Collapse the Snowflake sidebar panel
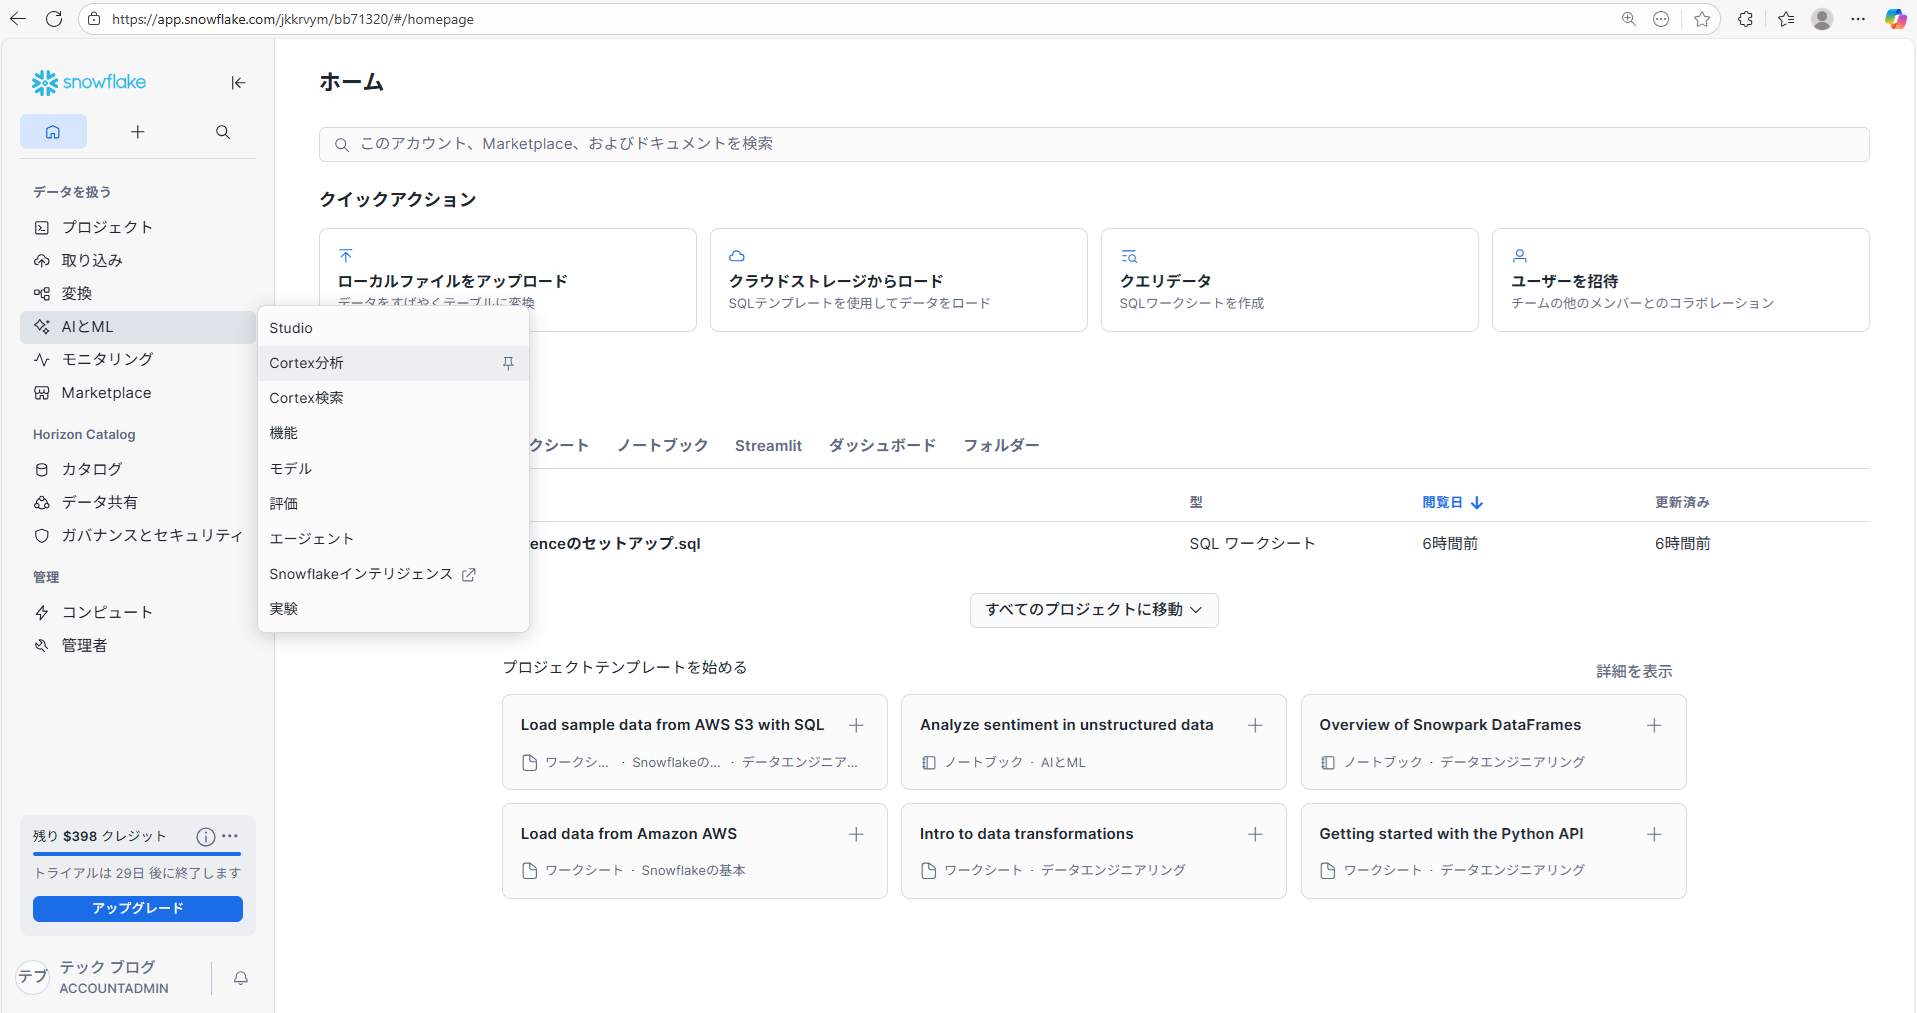1917x1013 pixels. pyautogui.click(x=238, y=83)
